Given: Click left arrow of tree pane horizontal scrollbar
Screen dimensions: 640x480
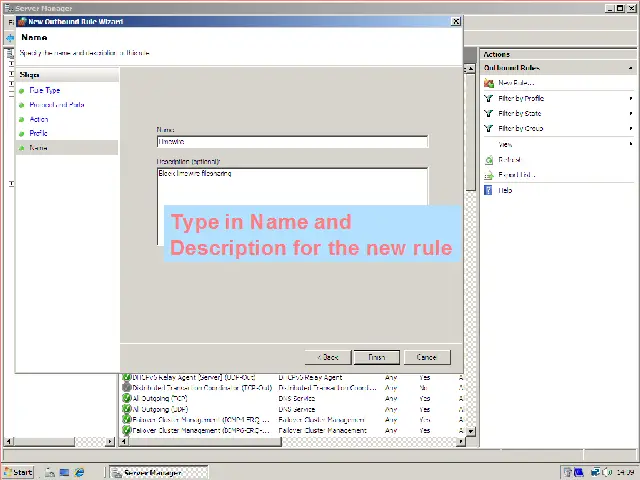Looking at the screenshot, I should coord(8,441).
